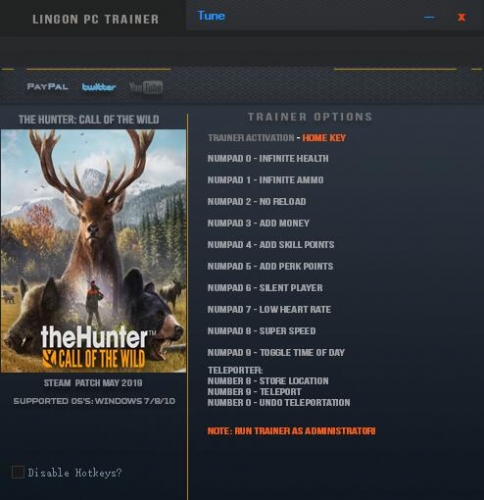Viewport: 484px width, 500px height.
Task: Select Numpad 6 - Silent Player option
Action: click(x=265, y=288)
